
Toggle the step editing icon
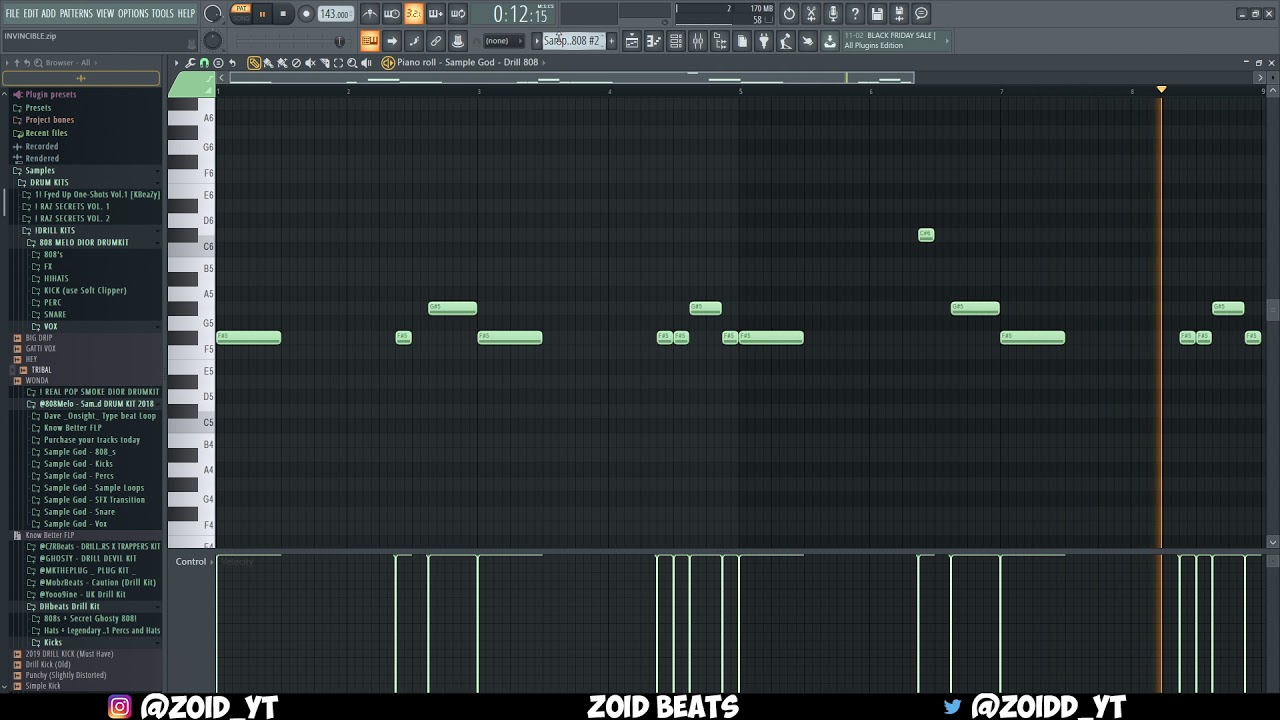tap(414, 41)
